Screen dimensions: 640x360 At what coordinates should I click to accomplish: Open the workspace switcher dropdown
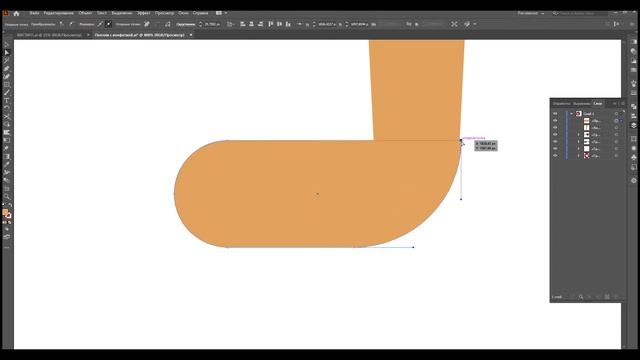coord(531,13)
